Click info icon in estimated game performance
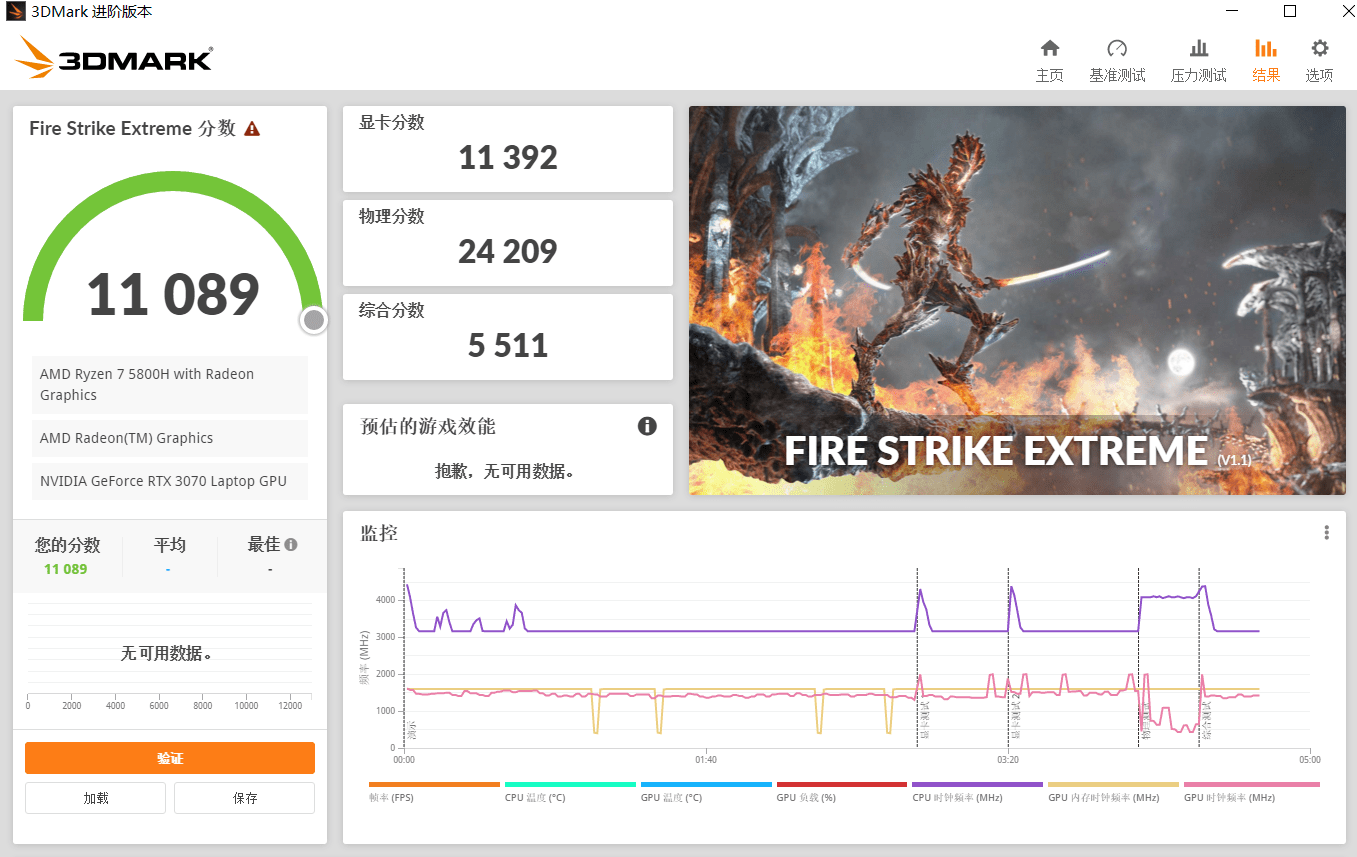 (x=647, y=427)
